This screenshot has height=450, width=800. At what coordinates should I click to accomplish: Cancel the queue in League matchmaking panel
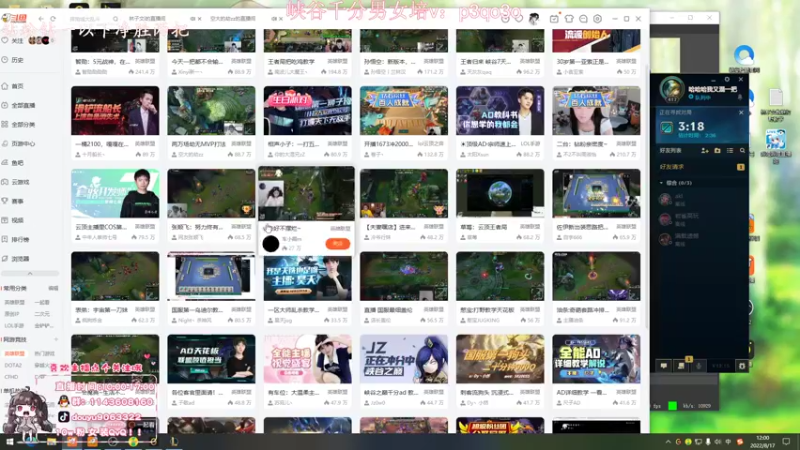coord(741,112)
